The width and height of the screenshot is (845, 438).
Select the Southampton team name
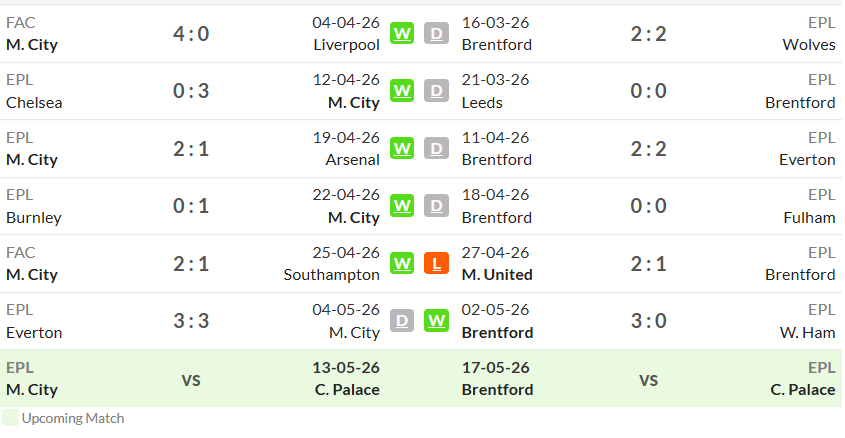tap(331, 275)
